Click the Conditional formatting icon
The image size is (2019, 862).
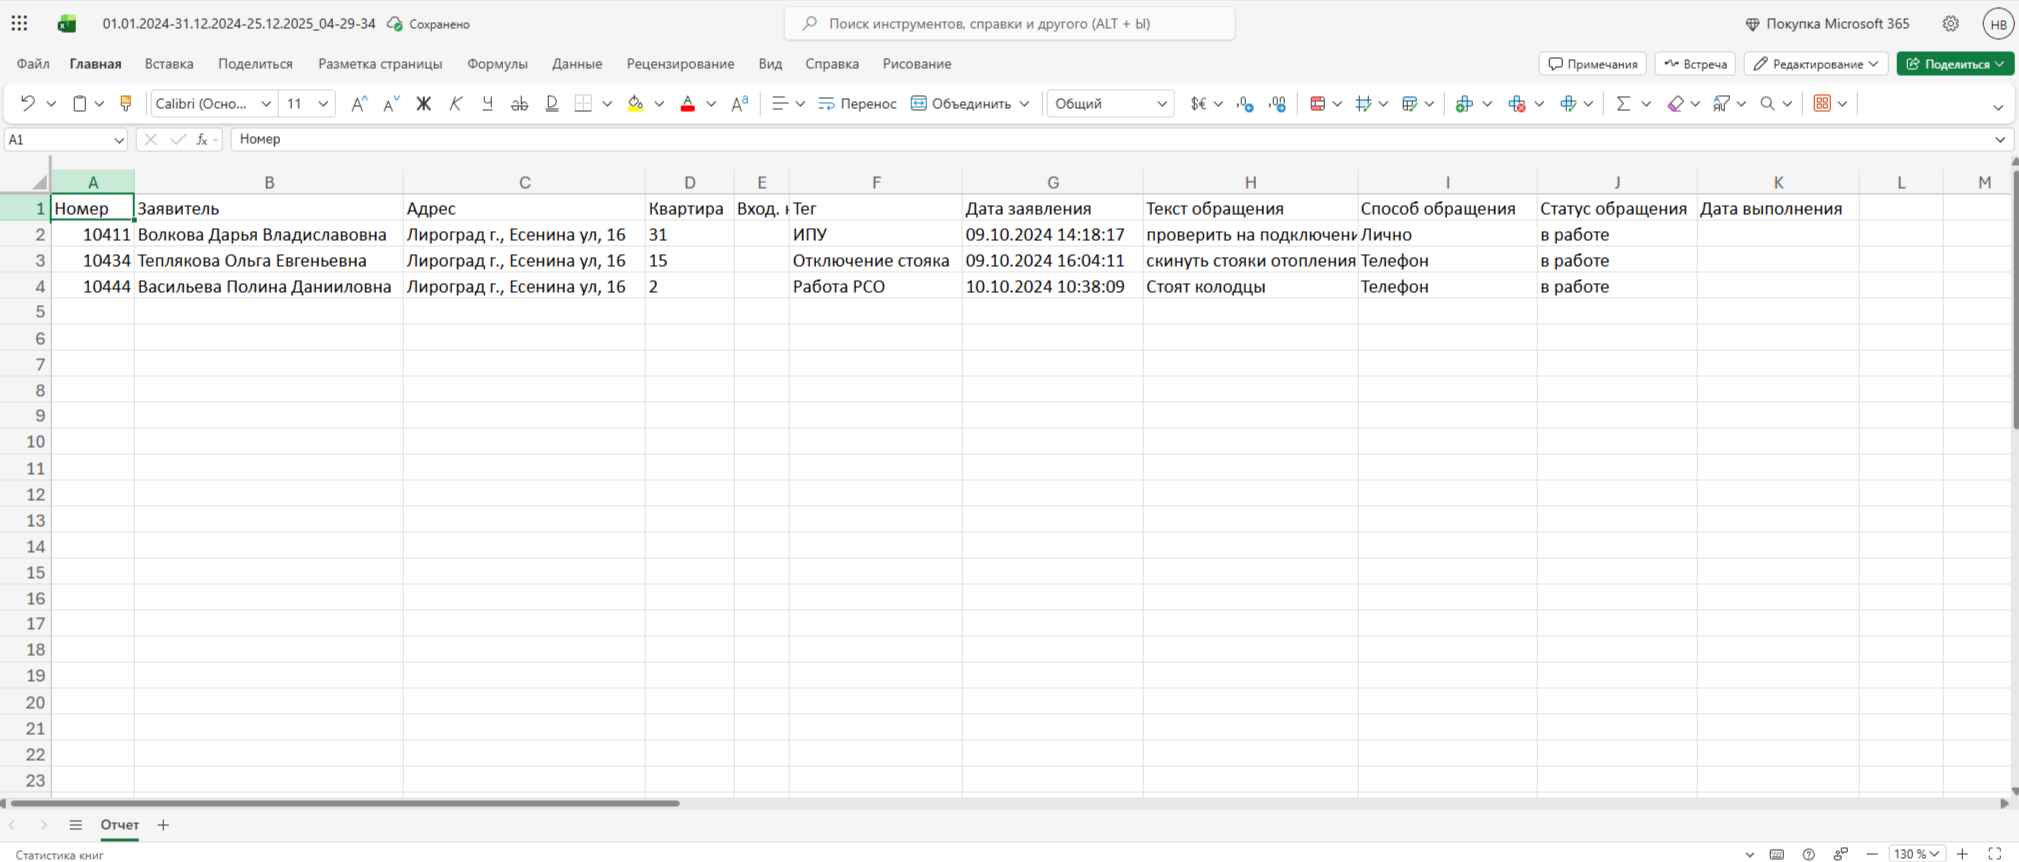pos(1317,103)
